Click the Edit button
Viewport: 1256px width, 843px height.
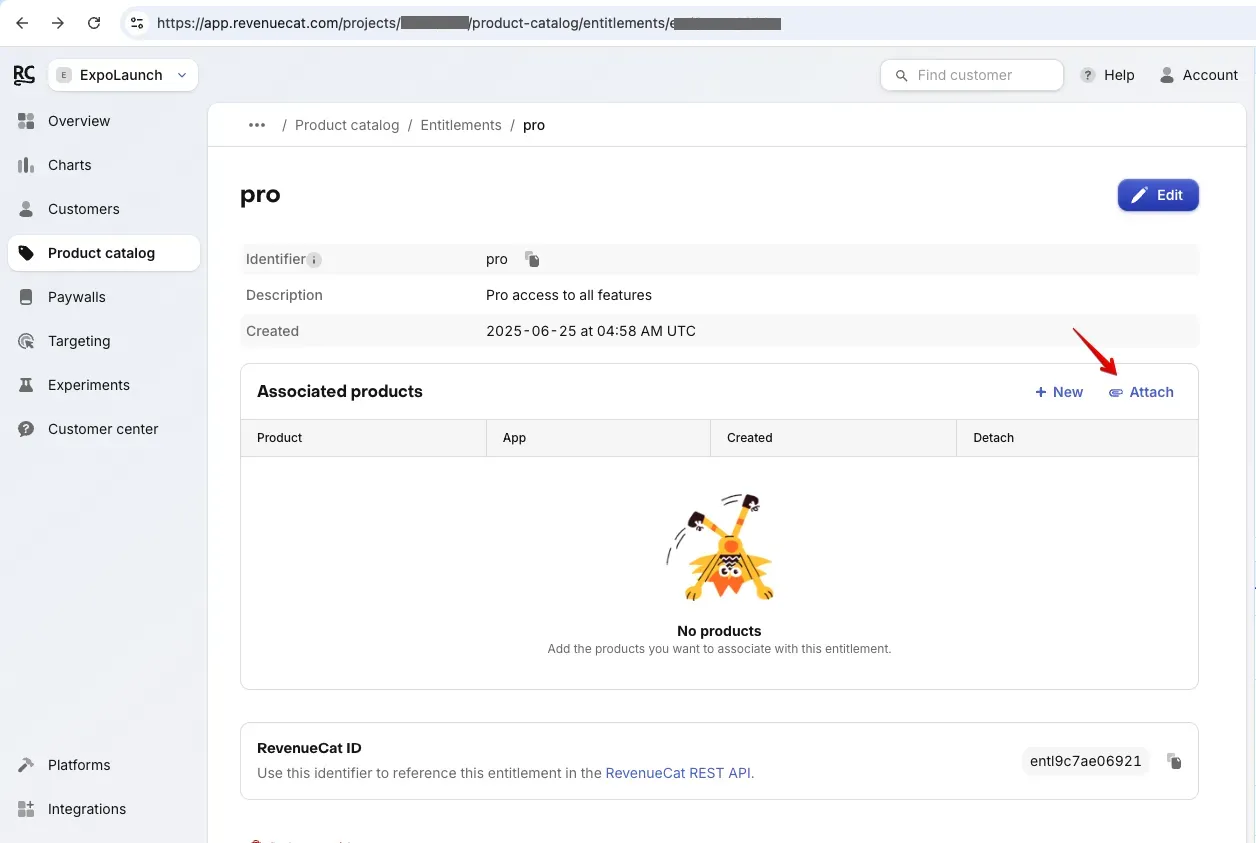pyautogui.click(x=1158, y=195)
